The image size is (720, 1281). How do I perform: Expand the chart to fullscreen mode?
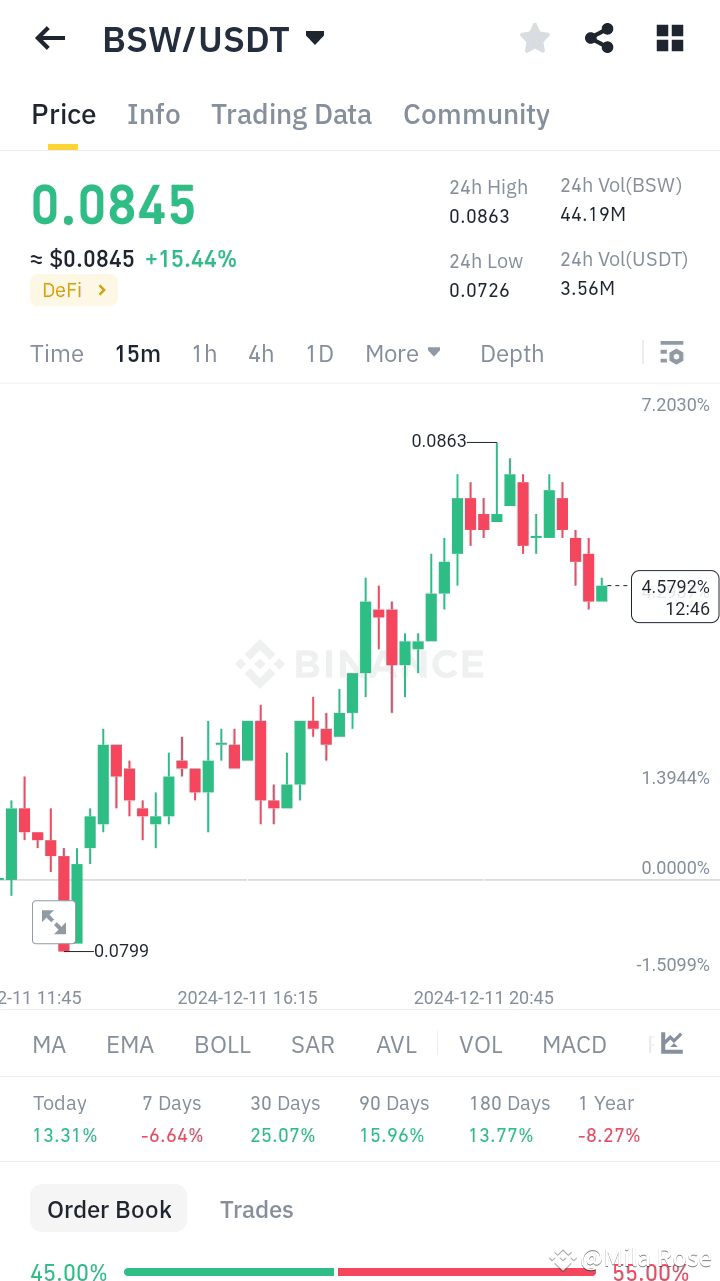point(56,922)
